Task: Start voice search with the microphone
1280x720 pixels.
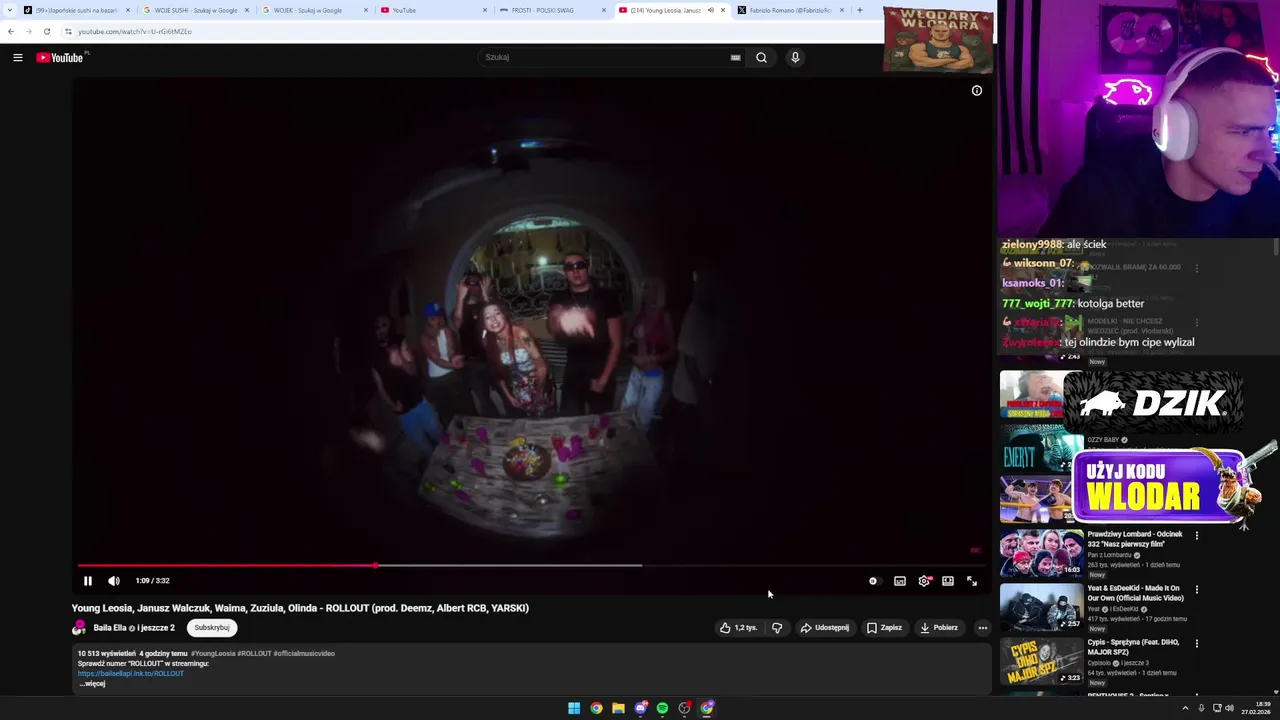Action: pyautogui.click(x=795, y=58)
